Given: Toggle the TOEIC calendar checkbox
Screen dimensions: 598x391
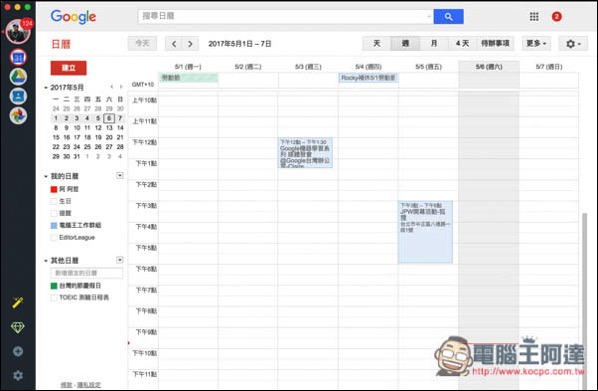Looking at the screenshot, I should point(54,298).
